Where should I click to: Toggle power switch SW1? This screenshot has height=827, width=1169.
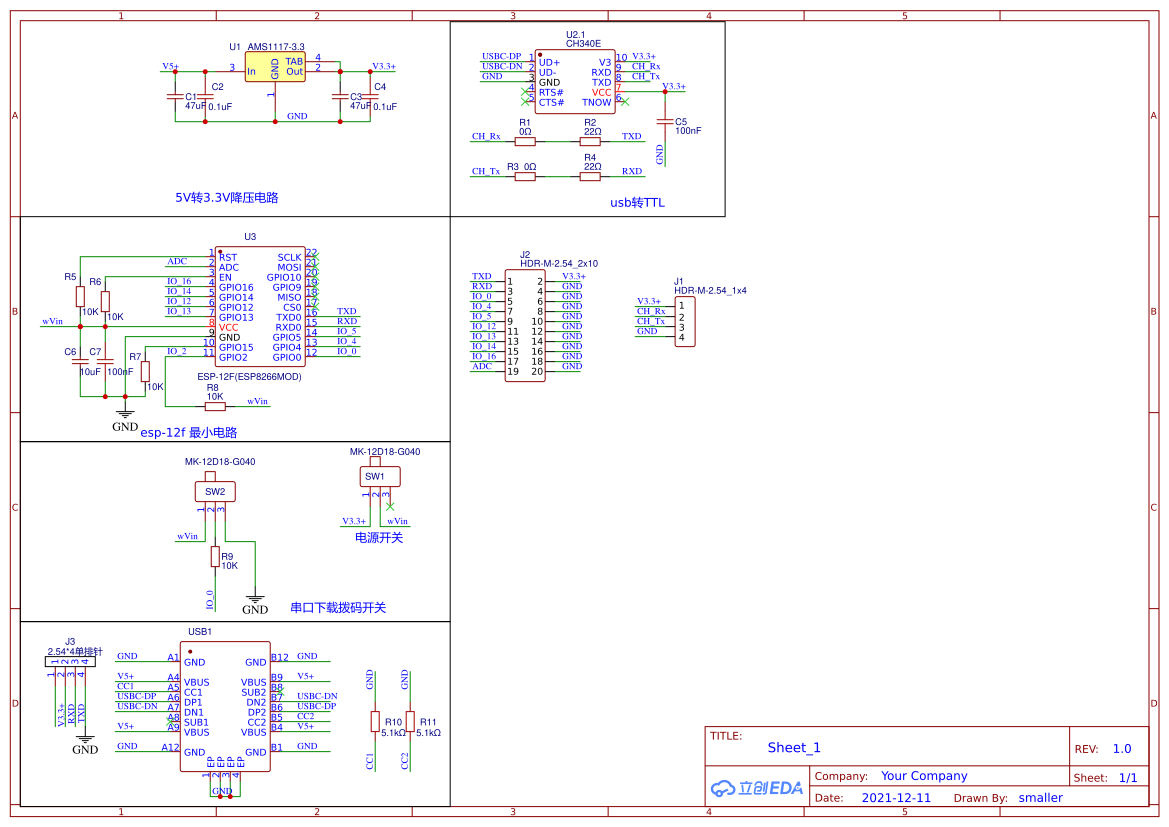(x=379, y=476)
